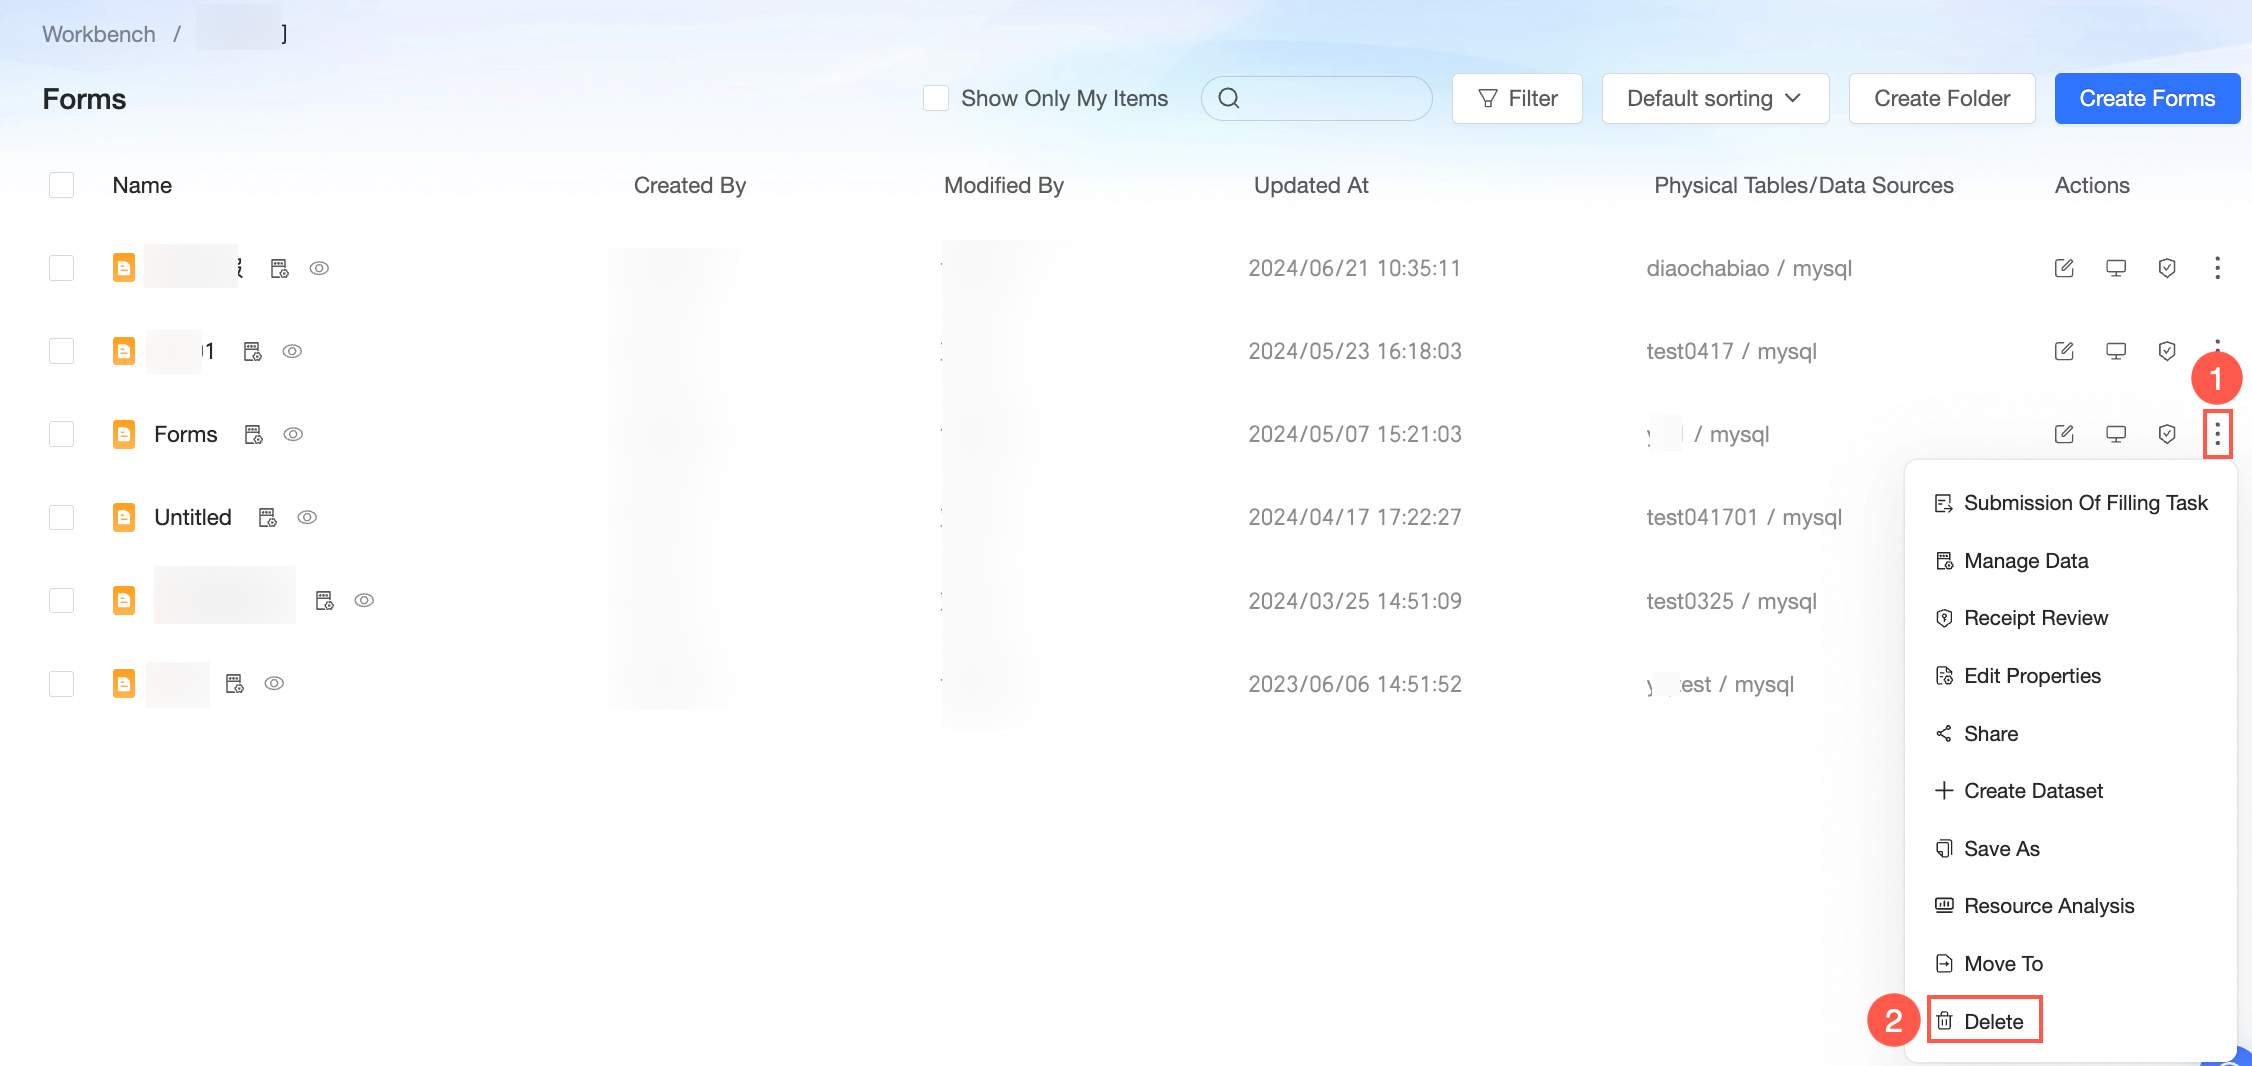Toggle the eye icon in the diaochabiao row
2252x1066 pixels.
[319, 268]
